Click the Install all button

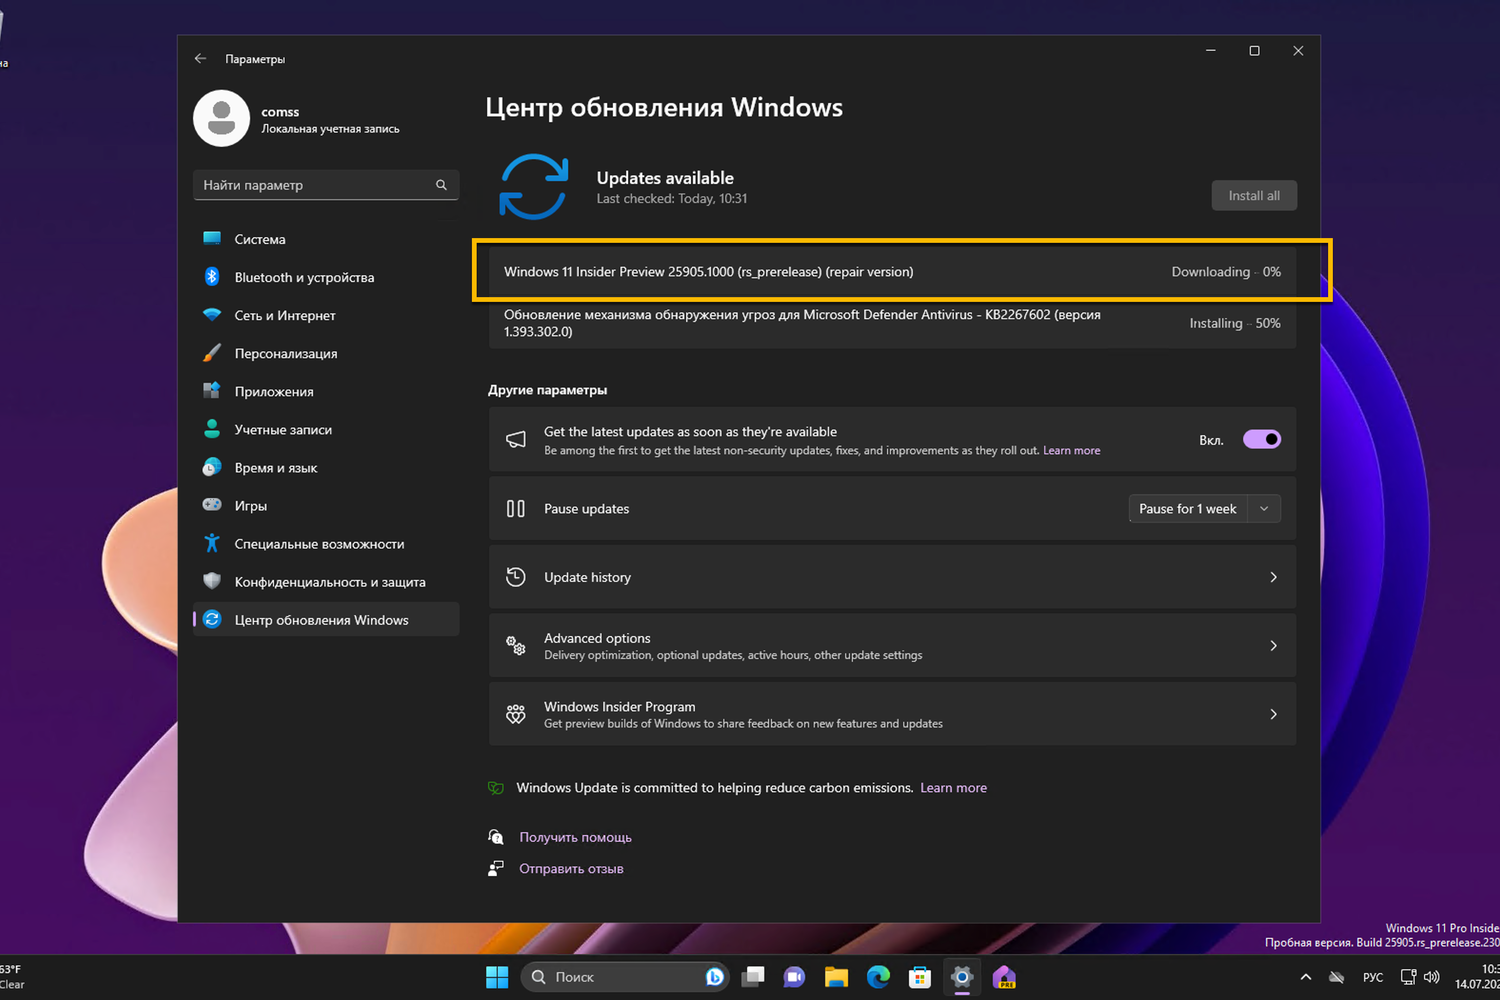[1254, 195]
